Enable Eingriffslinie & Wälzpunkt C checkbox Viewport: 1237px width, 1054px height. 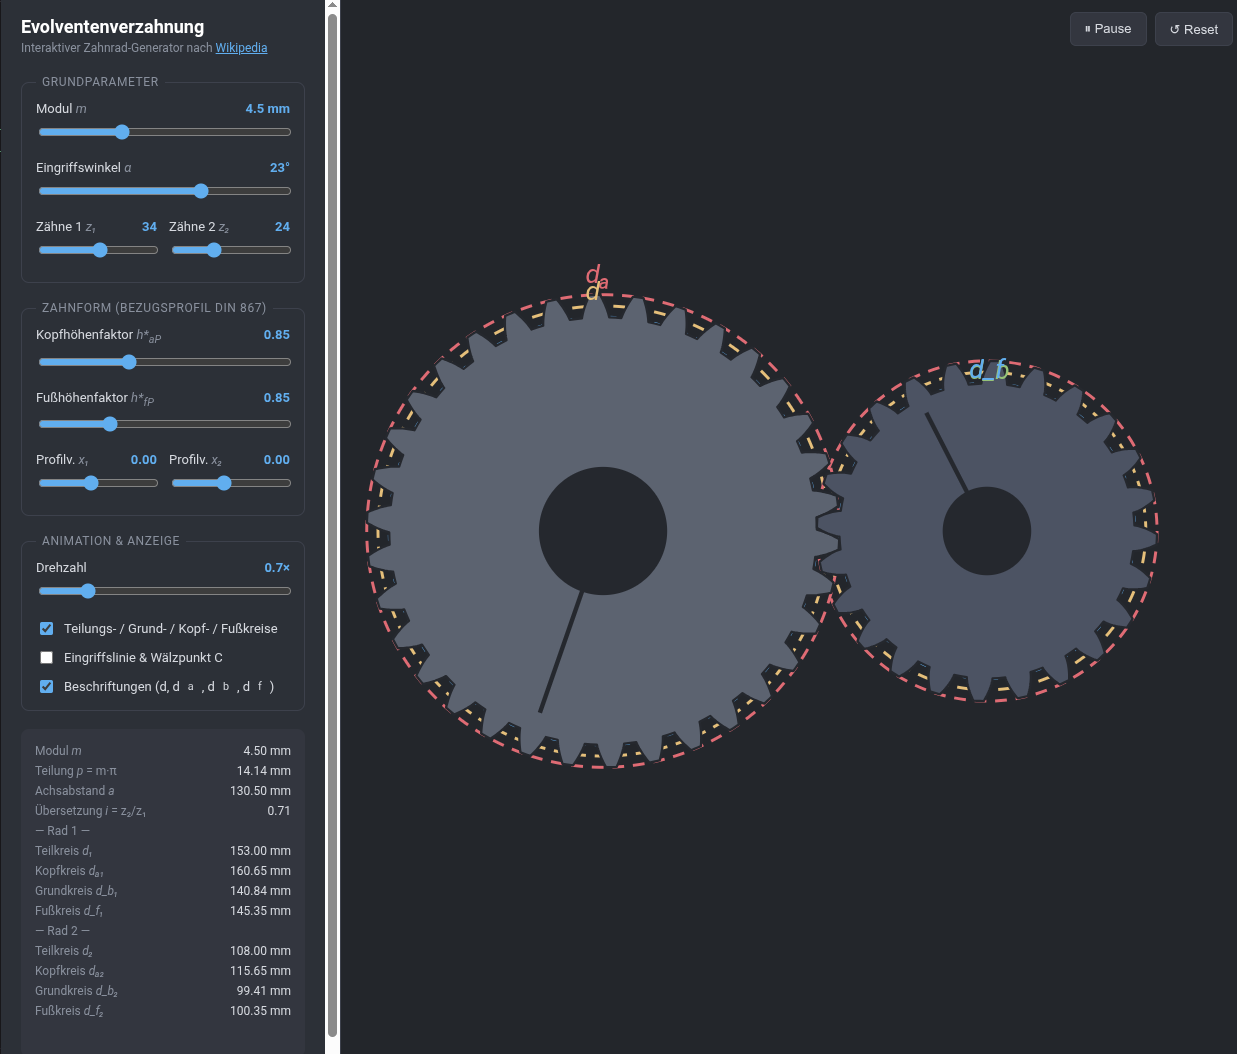pos(46,657)
